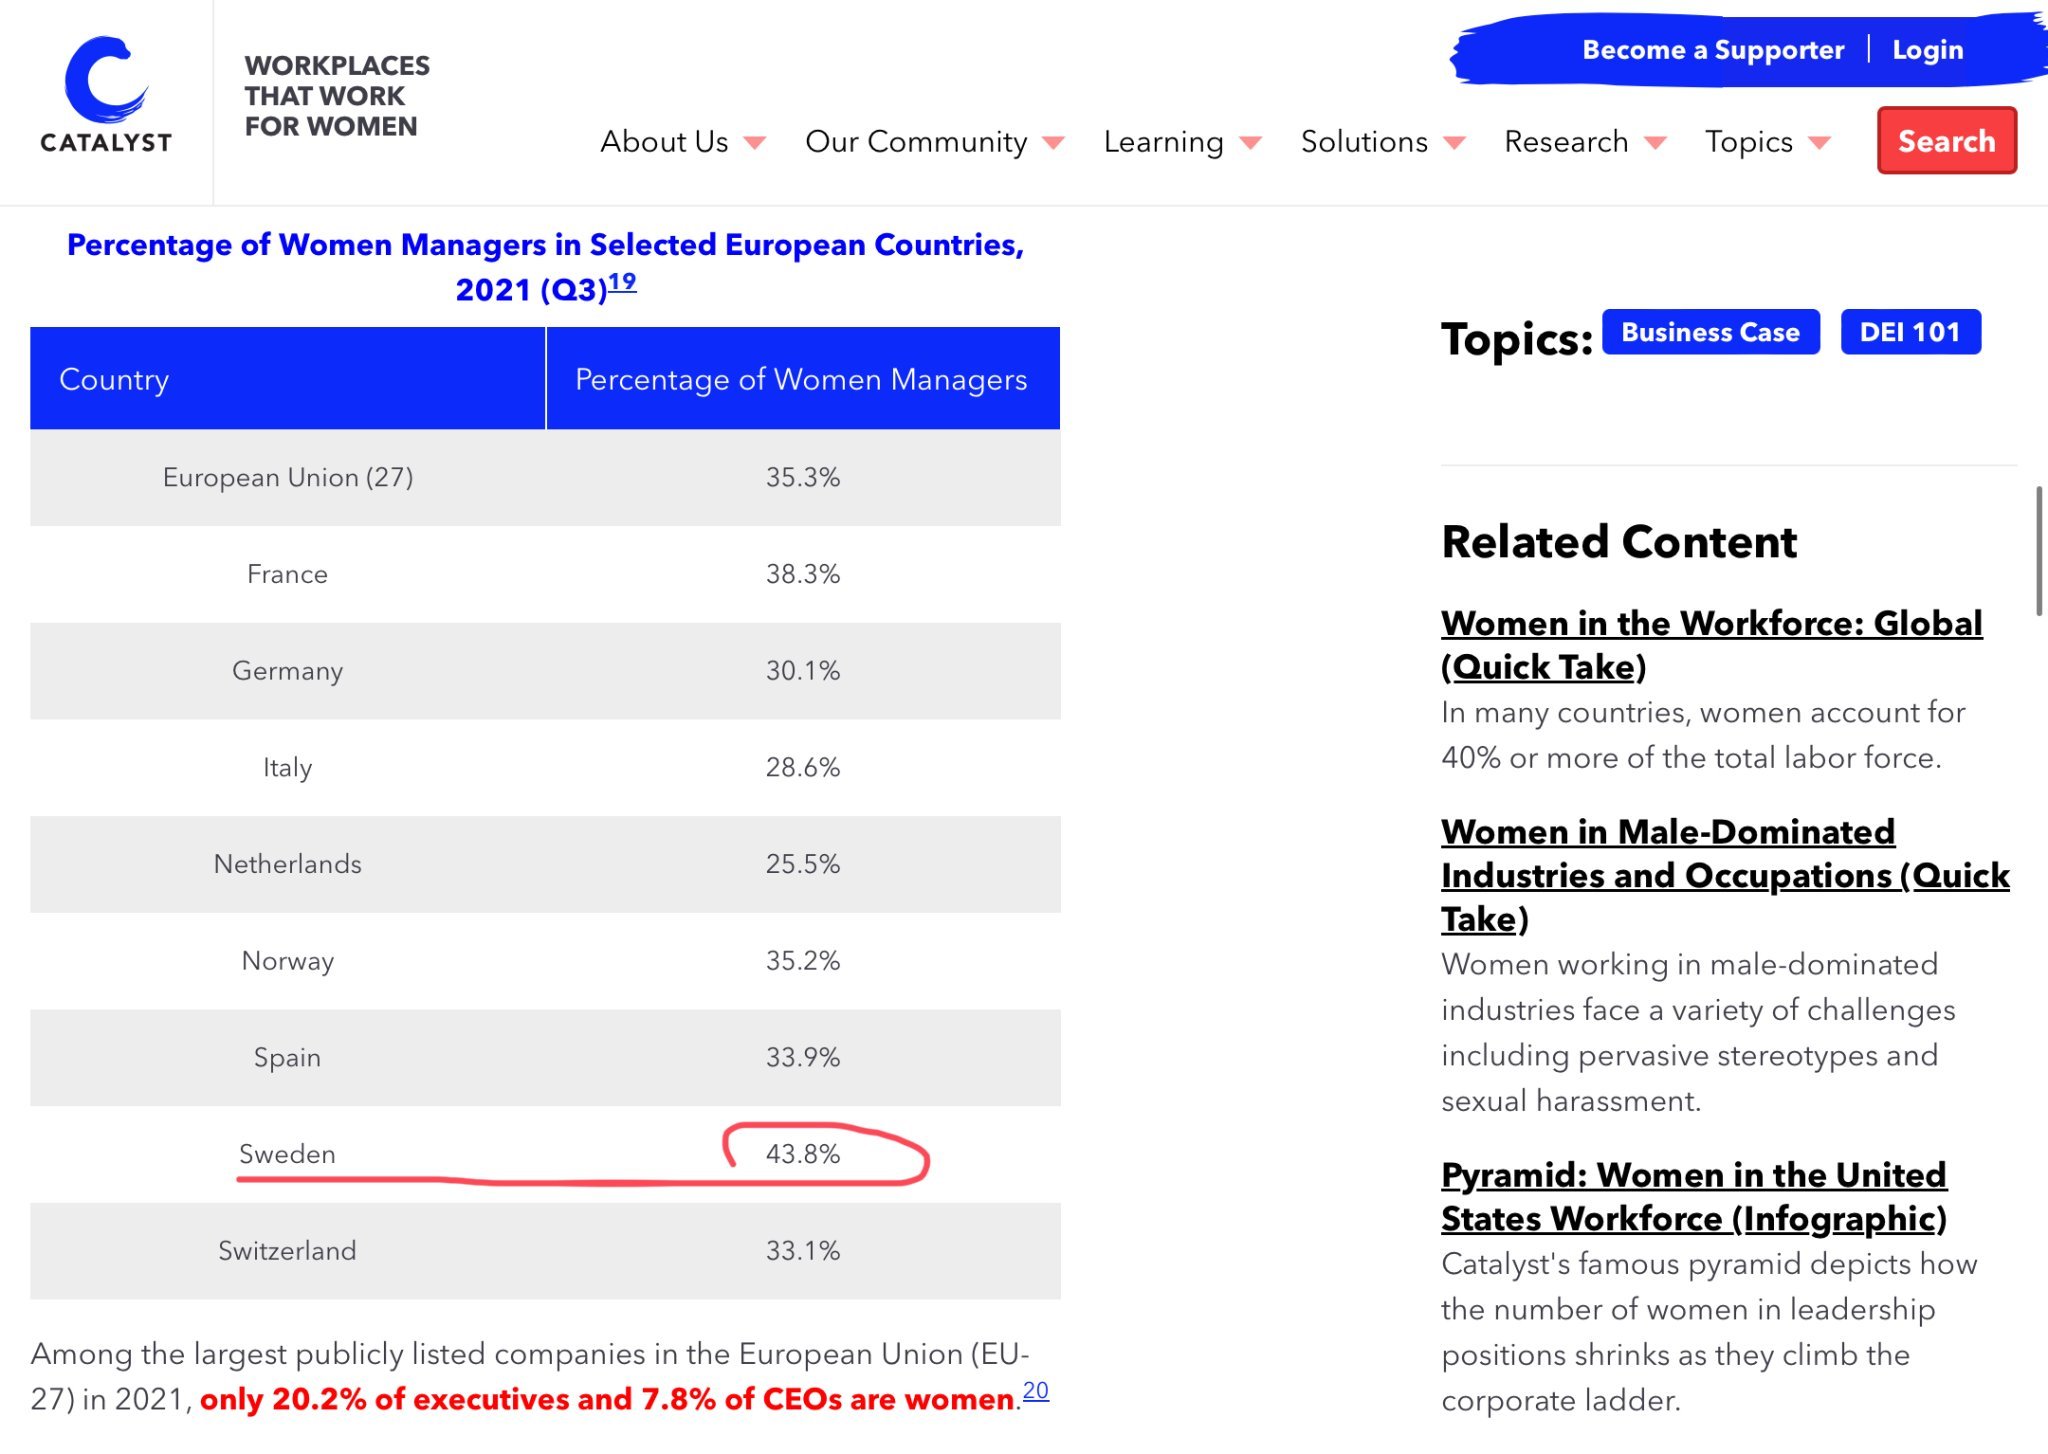Select the Business Case topic tag
2048x1454 pixels.
tap(1710, 332)
